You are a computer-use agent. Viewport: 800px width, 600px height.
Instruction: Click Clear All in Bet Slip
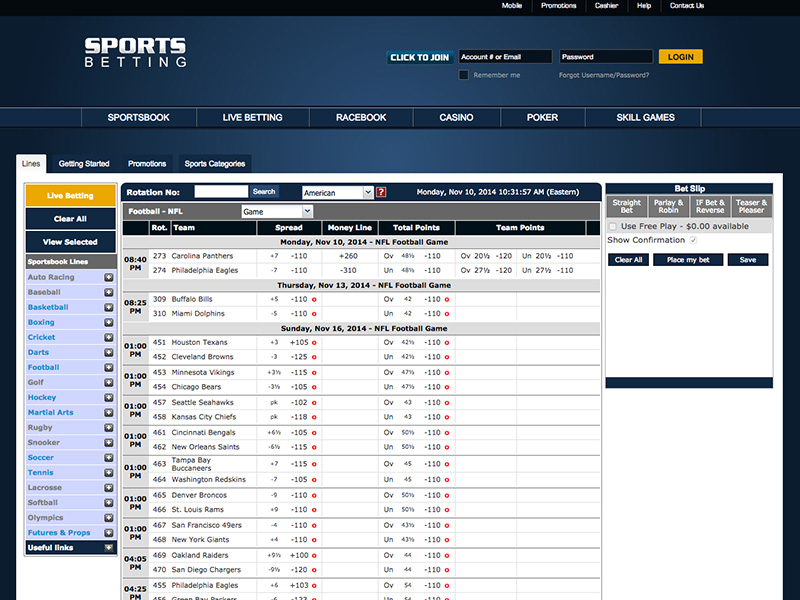(628, 260)
